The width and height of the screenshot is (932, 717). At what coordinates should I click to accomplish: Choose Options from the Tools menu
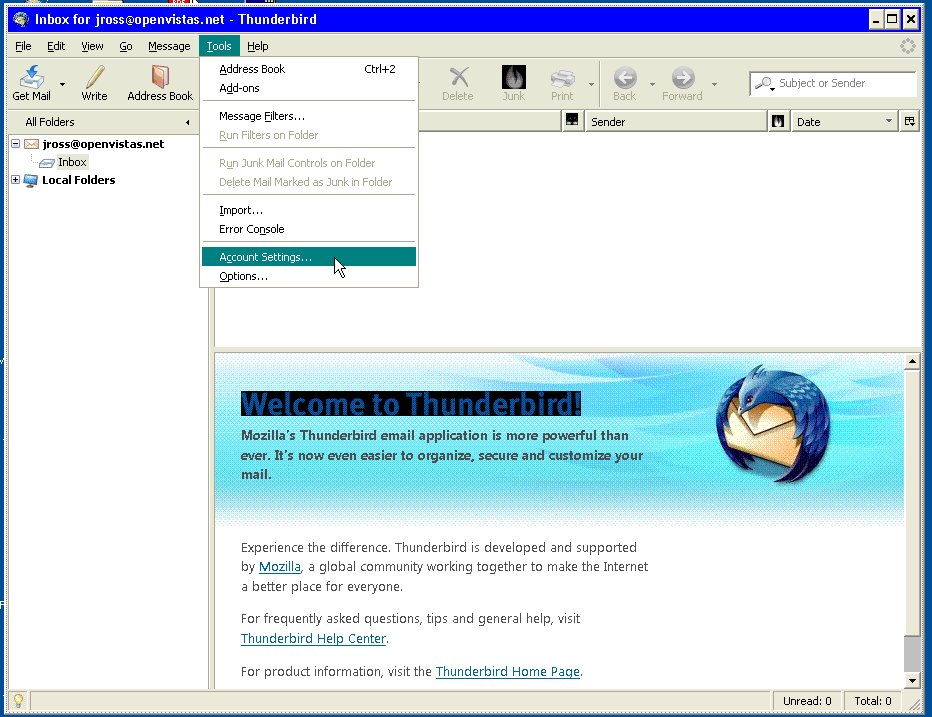point(309,276)
